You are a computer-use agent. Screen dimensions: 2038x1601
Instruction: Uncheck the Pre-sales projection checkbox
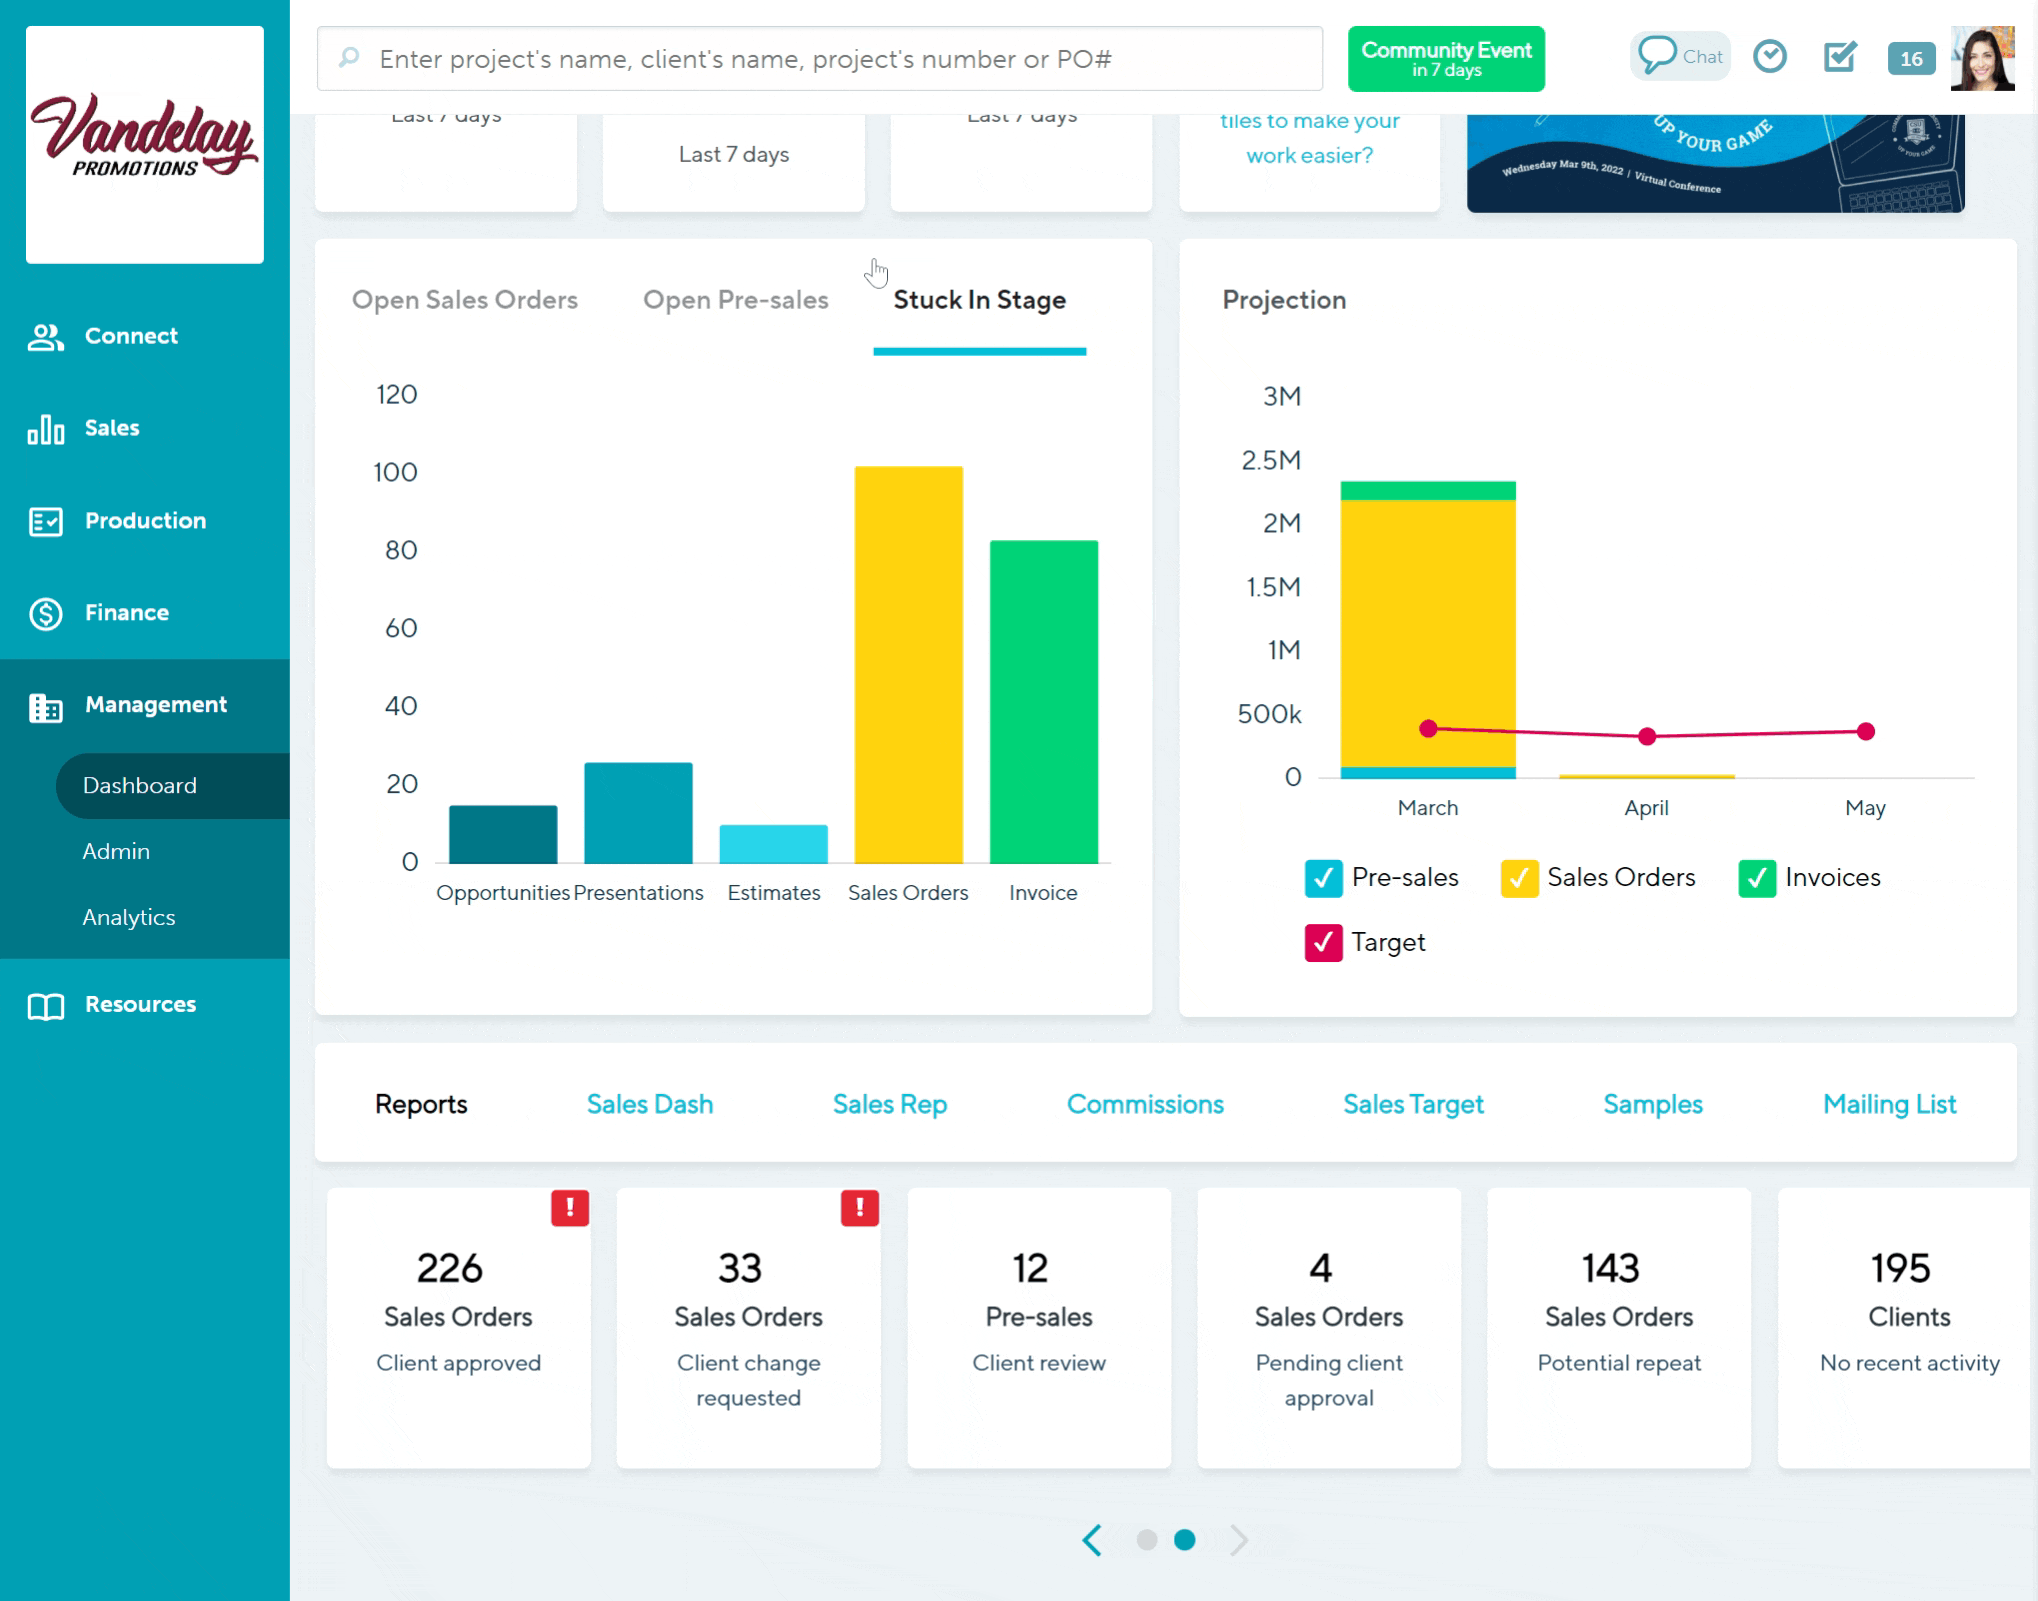pyautogui.click(x=1323, y=878)
